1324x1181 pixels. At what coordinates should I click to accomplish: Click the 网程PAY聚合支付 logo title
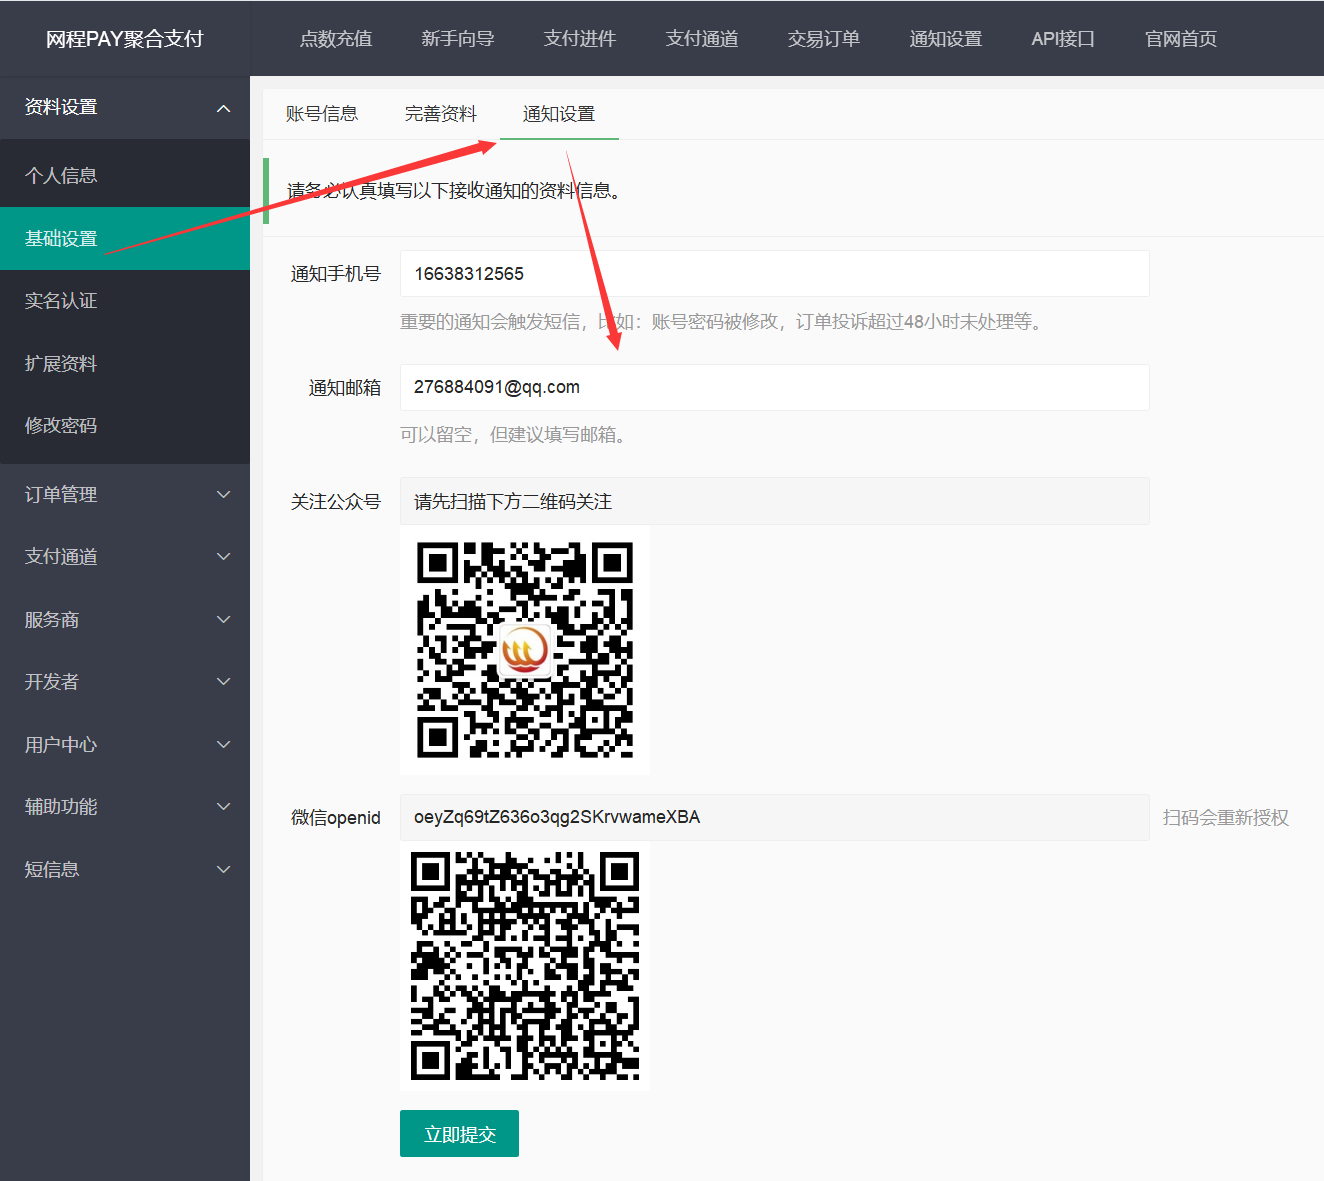pos(124,39)
